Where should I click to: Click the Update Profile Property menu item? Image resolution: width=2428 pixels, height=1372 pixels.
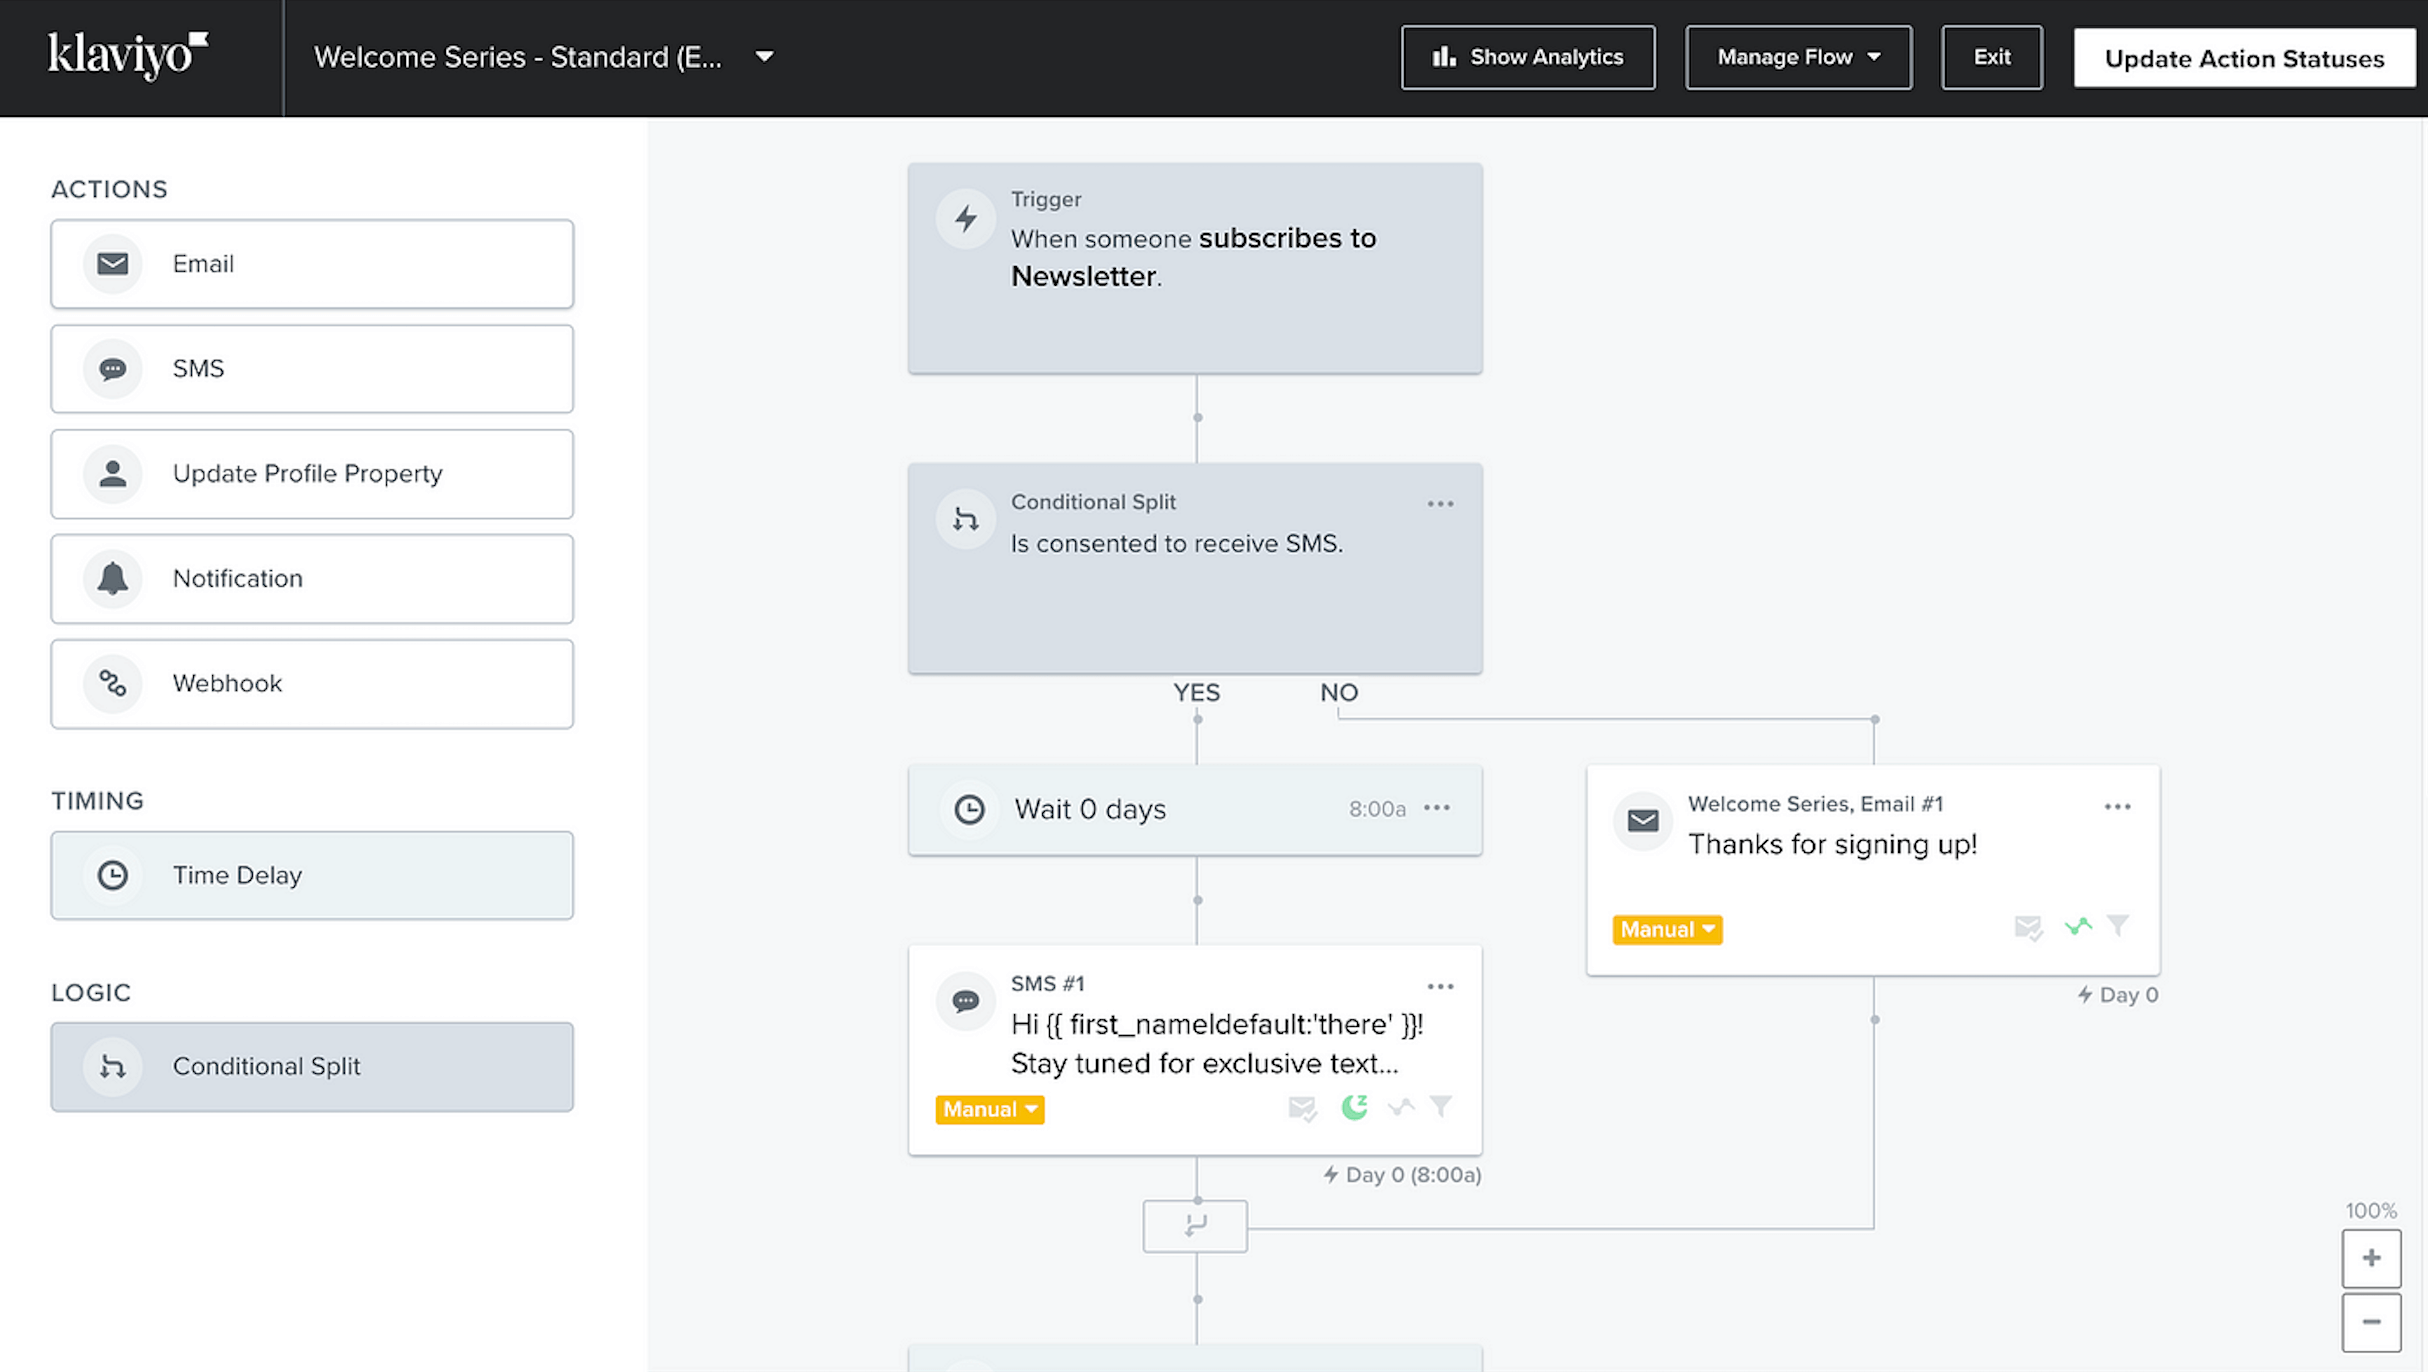[315, 473]
